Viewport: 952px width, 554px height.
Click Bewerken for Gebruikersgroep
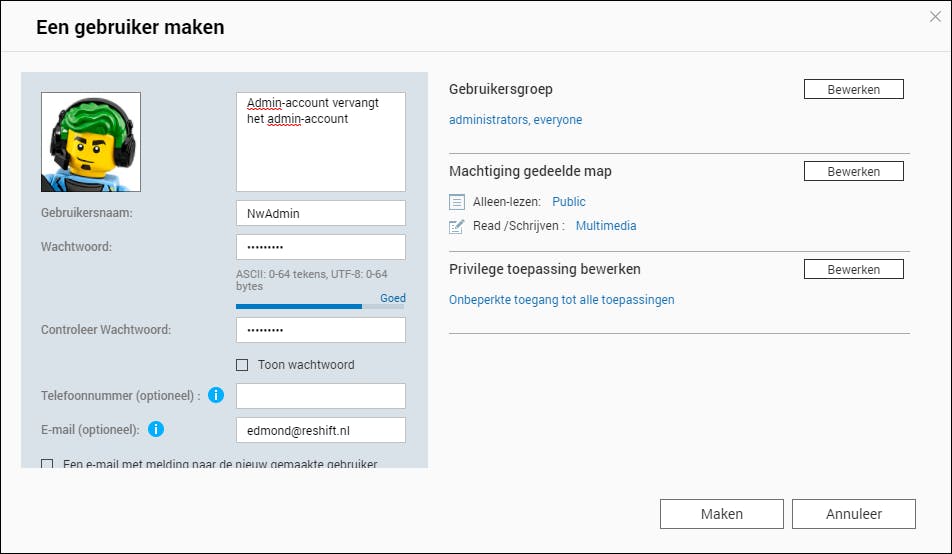pyautogui.click(x=853, y=90)
